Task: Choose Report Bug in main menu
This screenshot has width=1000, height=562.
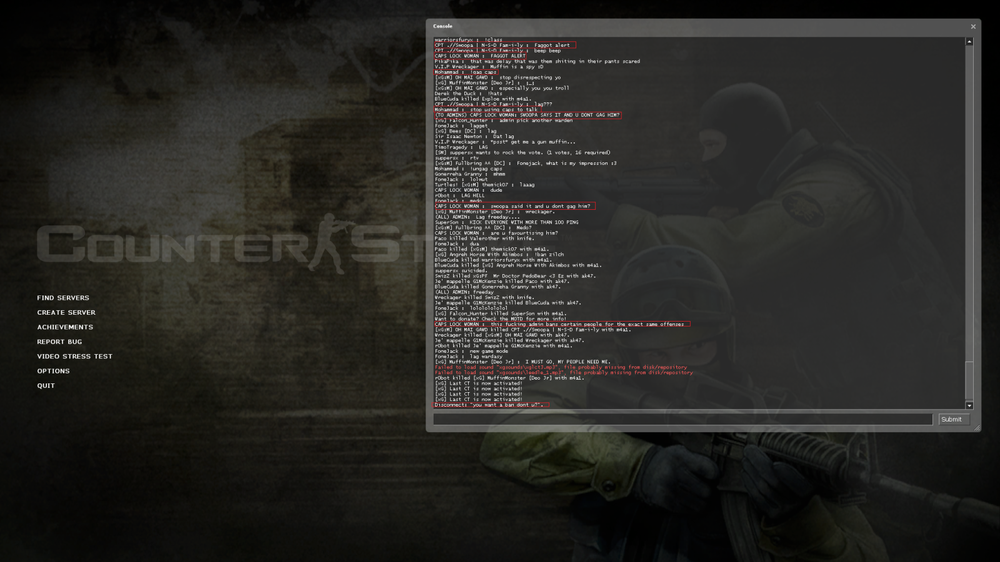Action: point(59,342)
